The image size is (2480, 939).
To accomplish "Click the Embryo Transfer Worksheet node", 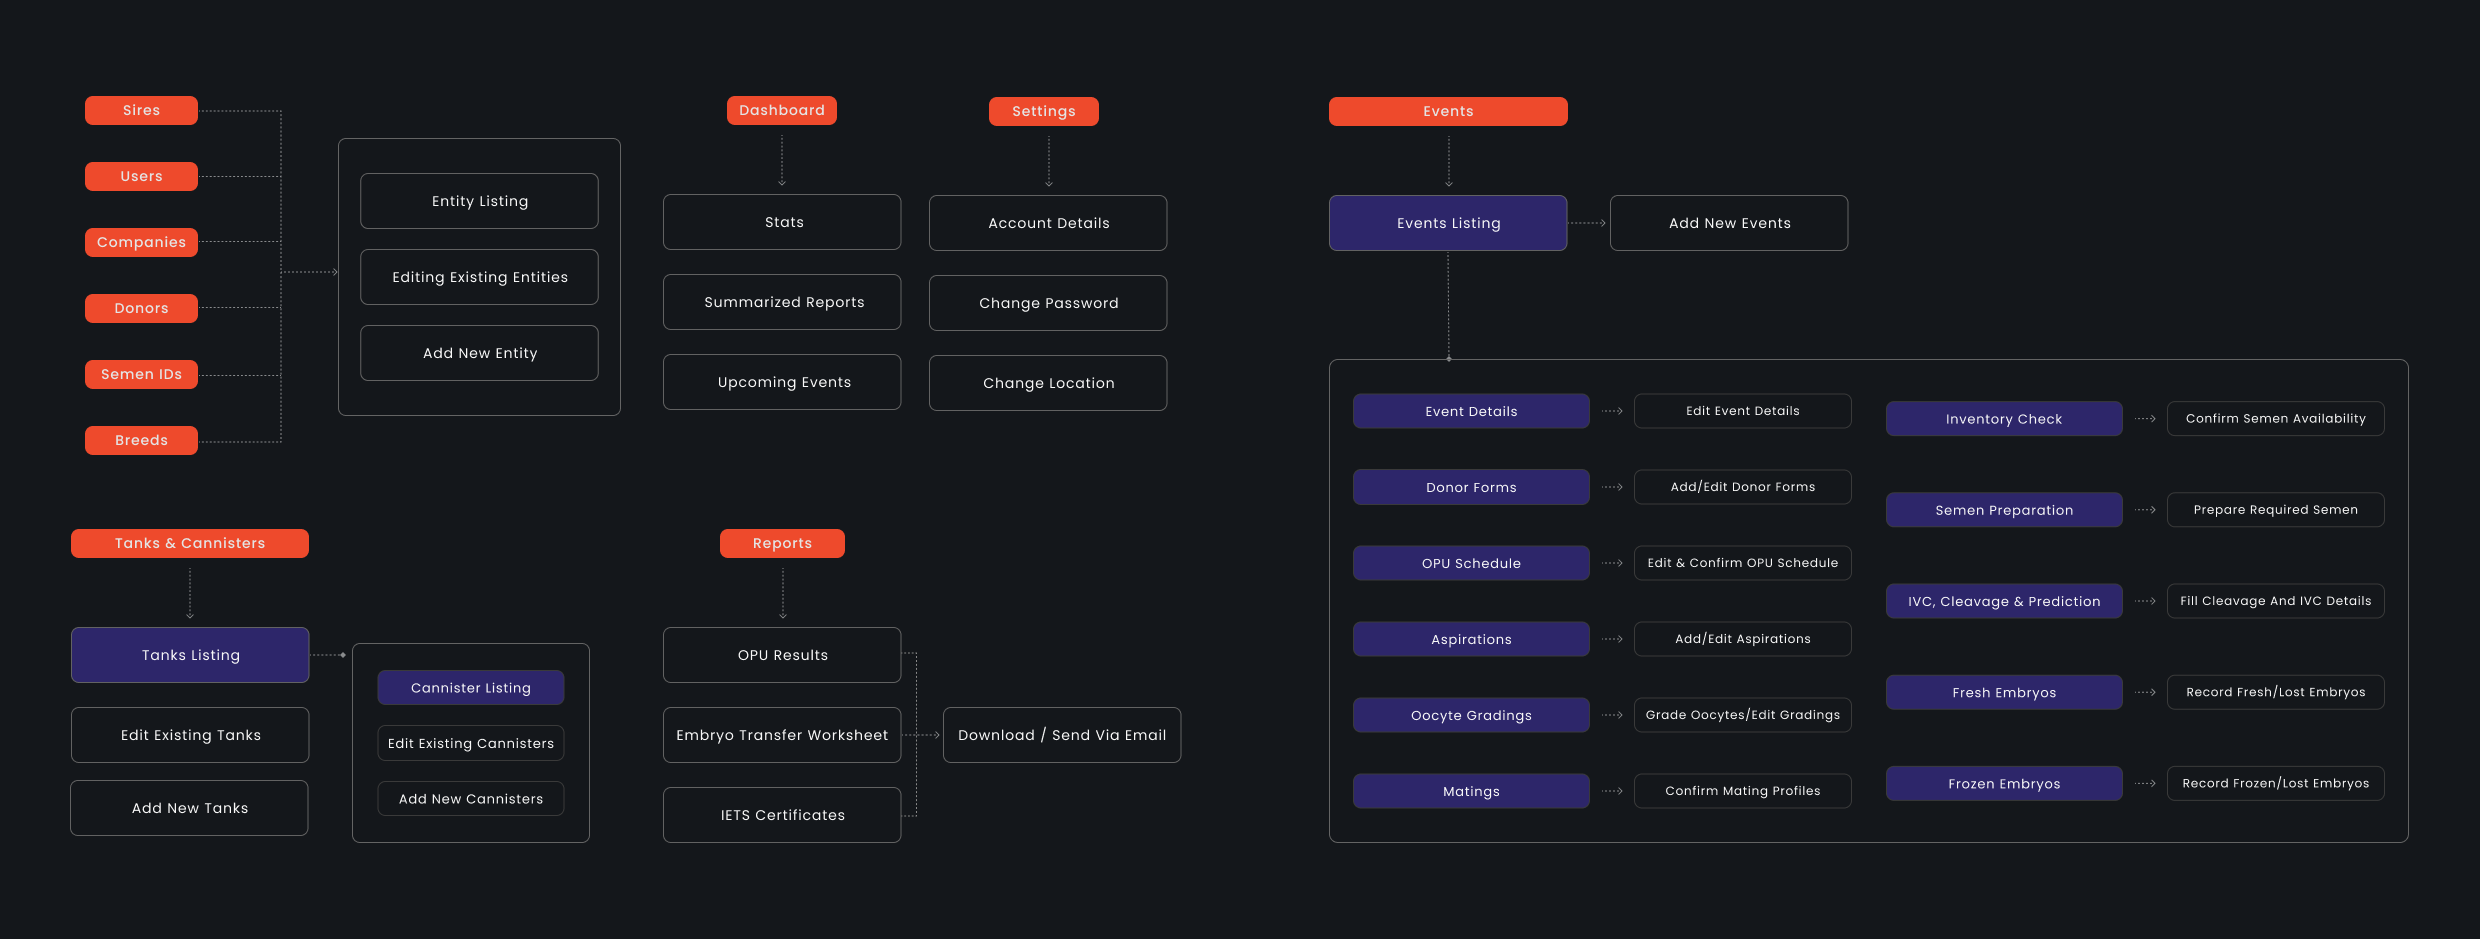I will 781,735.
